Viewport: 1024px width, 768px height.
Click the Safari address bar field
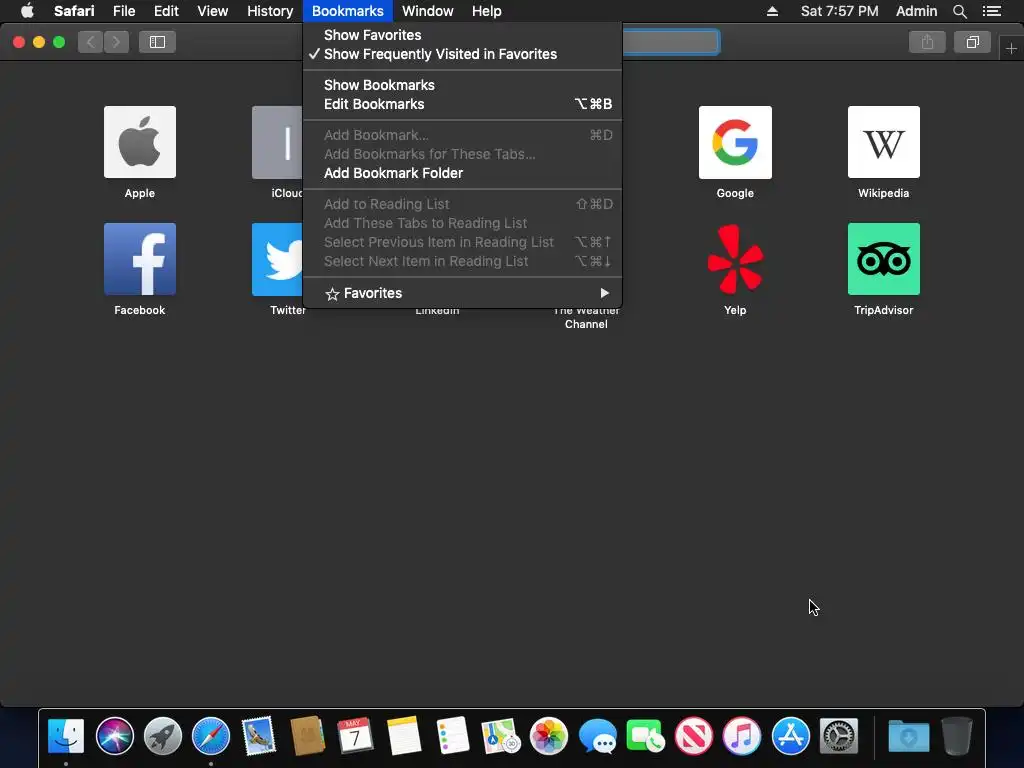(670, 42)
